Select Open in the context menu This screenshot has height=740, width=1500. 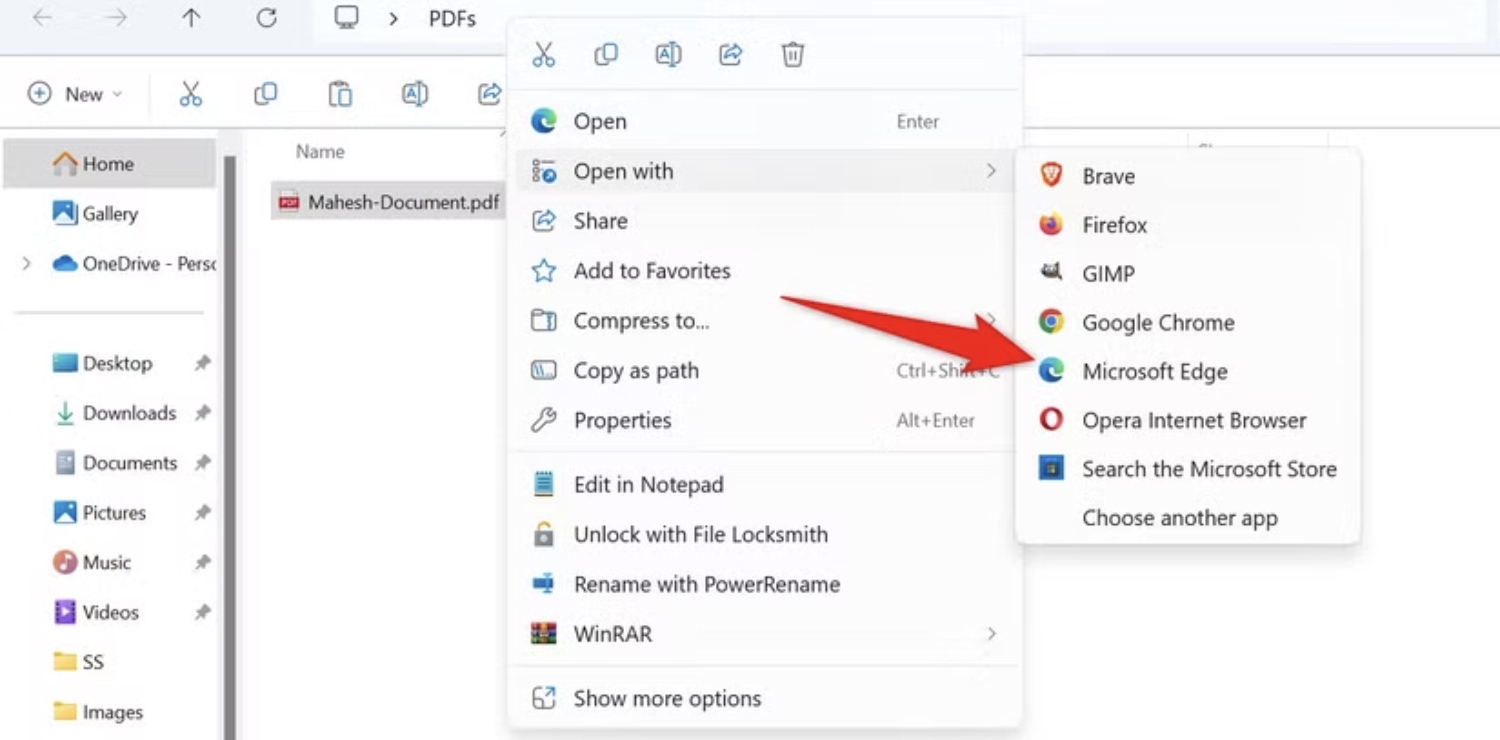(764, 122)
